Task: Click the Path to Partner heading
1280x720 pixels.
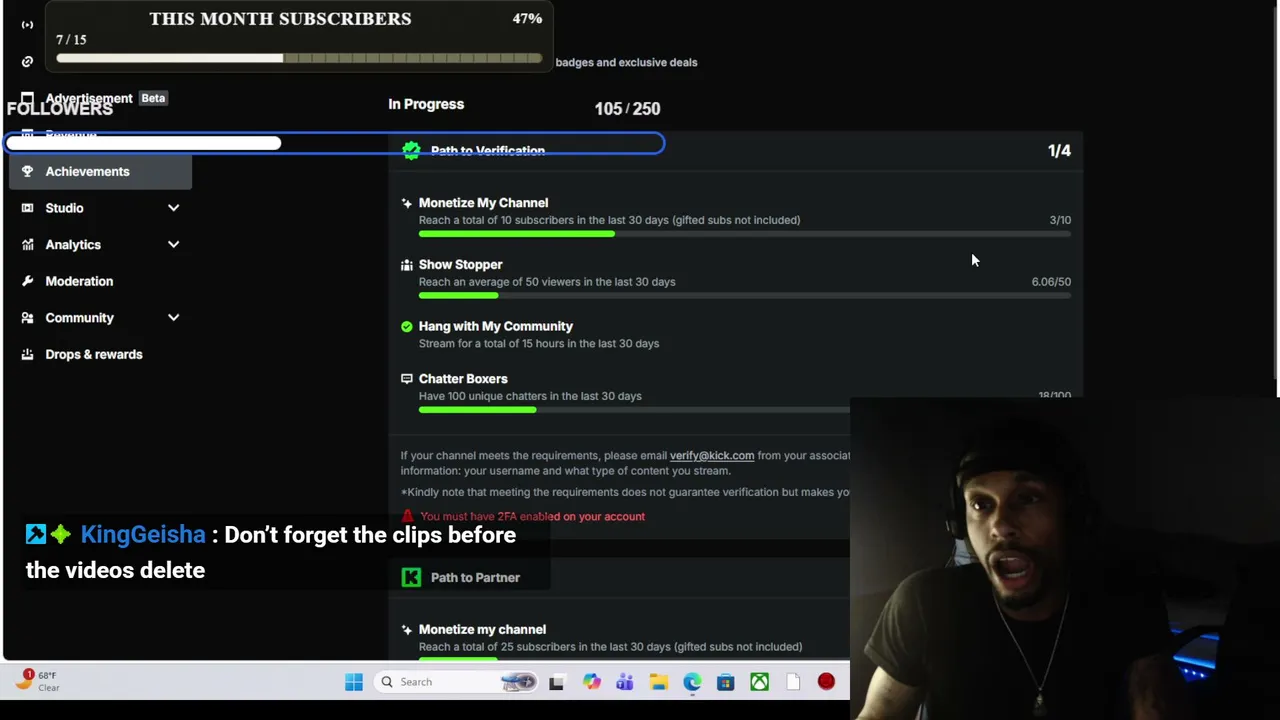Action: coord(475,578)
